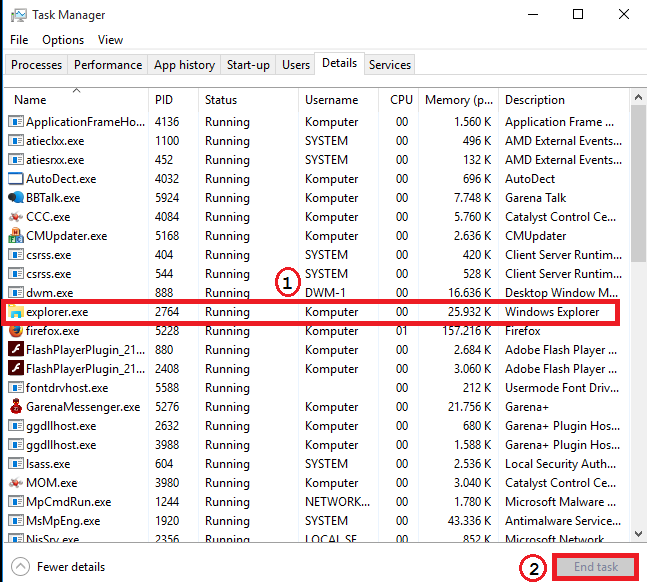Sort by the Memory column header
Image resolution: width=647 pixels, height=582 pixels.
(458, 100)
